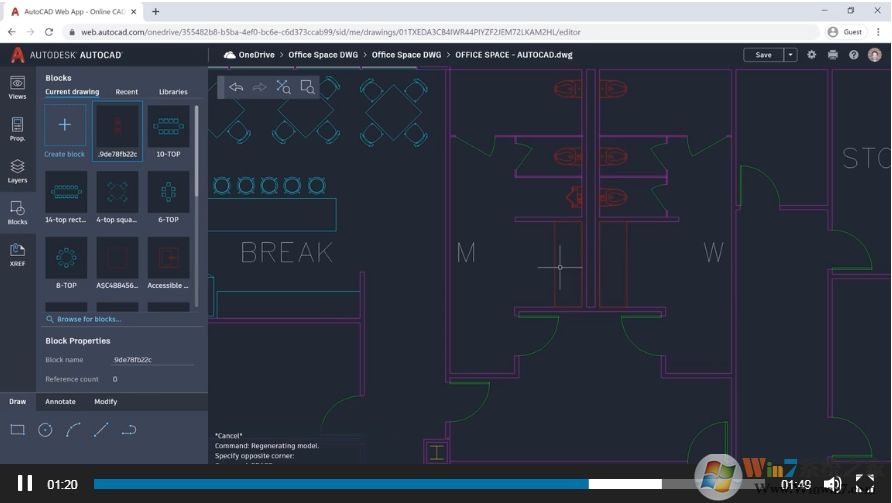
Task: Toggle fullscreen video mode
Action: click(864, 485)
